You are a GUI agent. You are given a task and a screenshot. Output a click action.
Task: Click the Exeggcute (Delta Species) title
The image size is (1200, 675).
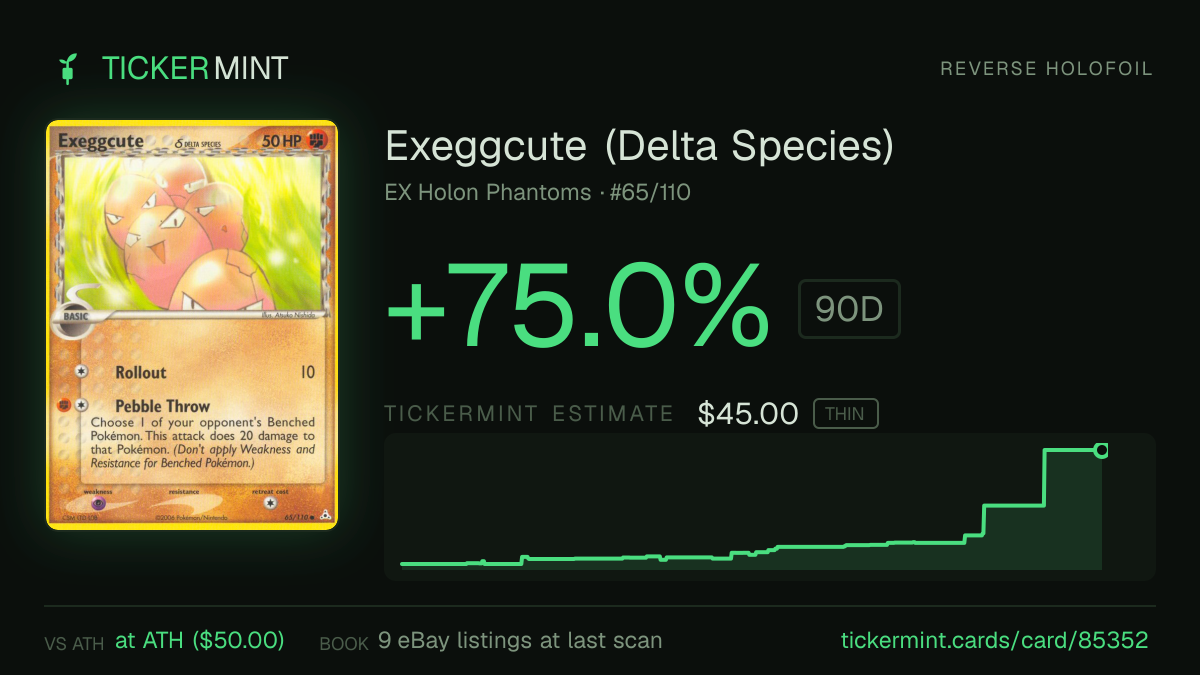tap(639, 147)
